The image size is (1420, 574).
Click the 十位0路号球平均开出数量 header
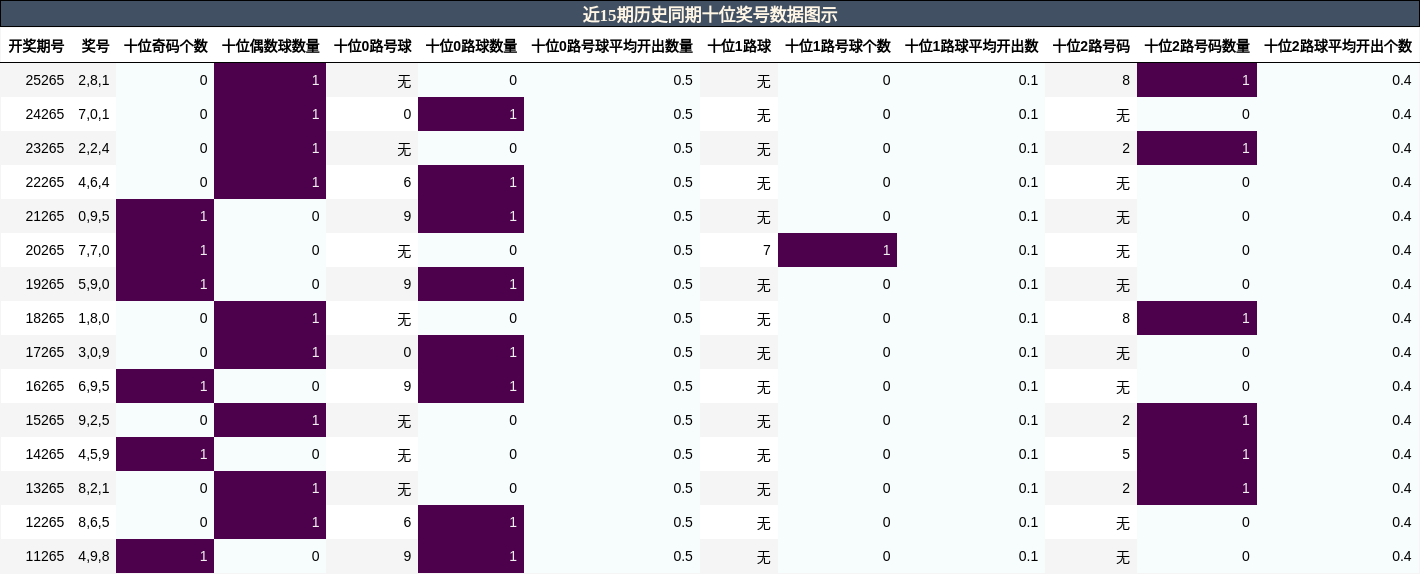click(x=612, y=46)
